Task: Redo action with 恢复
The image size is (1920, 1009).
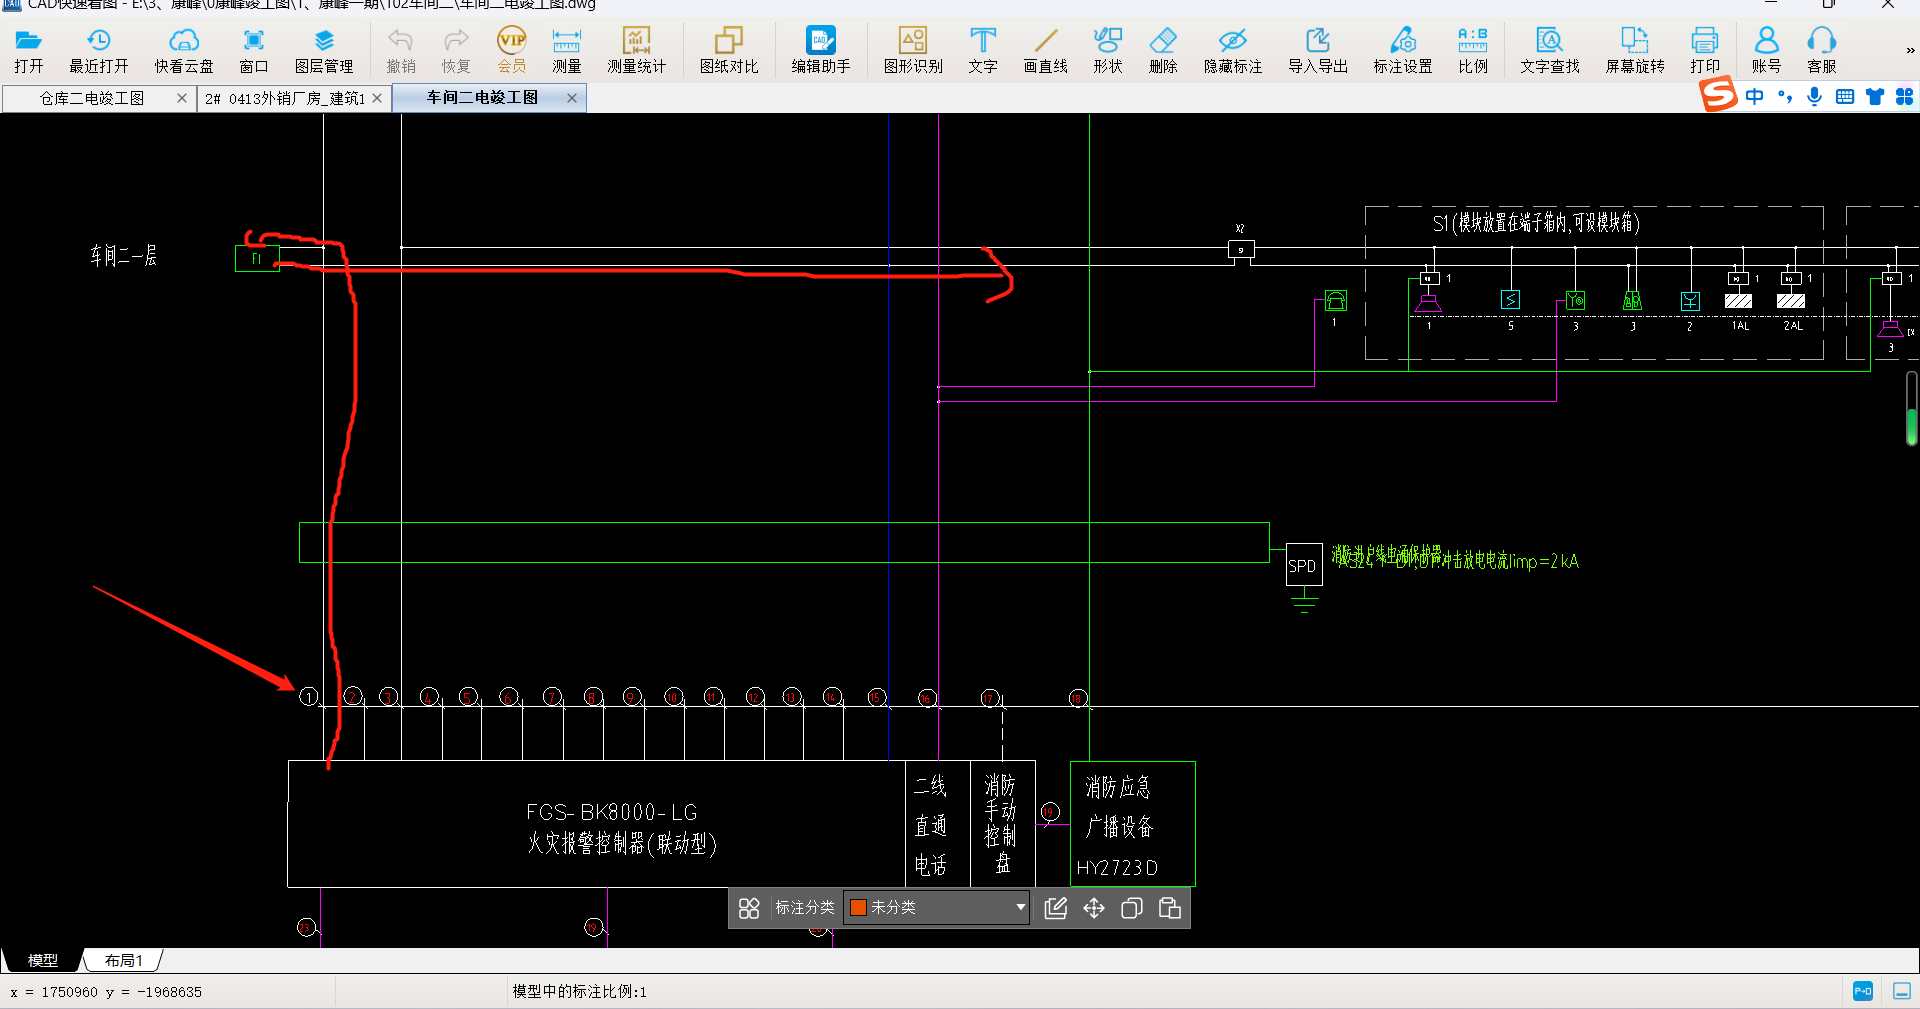Action: tap(456, 50)
